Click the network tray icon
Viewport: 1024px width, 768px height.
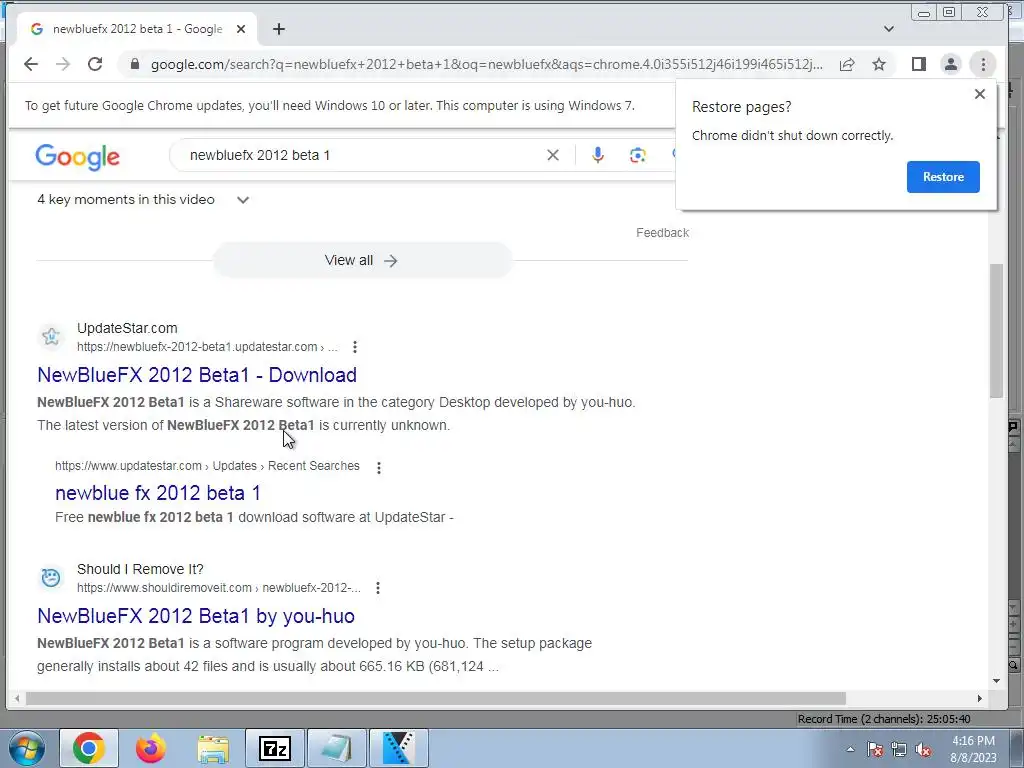click(x=899, y=749)
